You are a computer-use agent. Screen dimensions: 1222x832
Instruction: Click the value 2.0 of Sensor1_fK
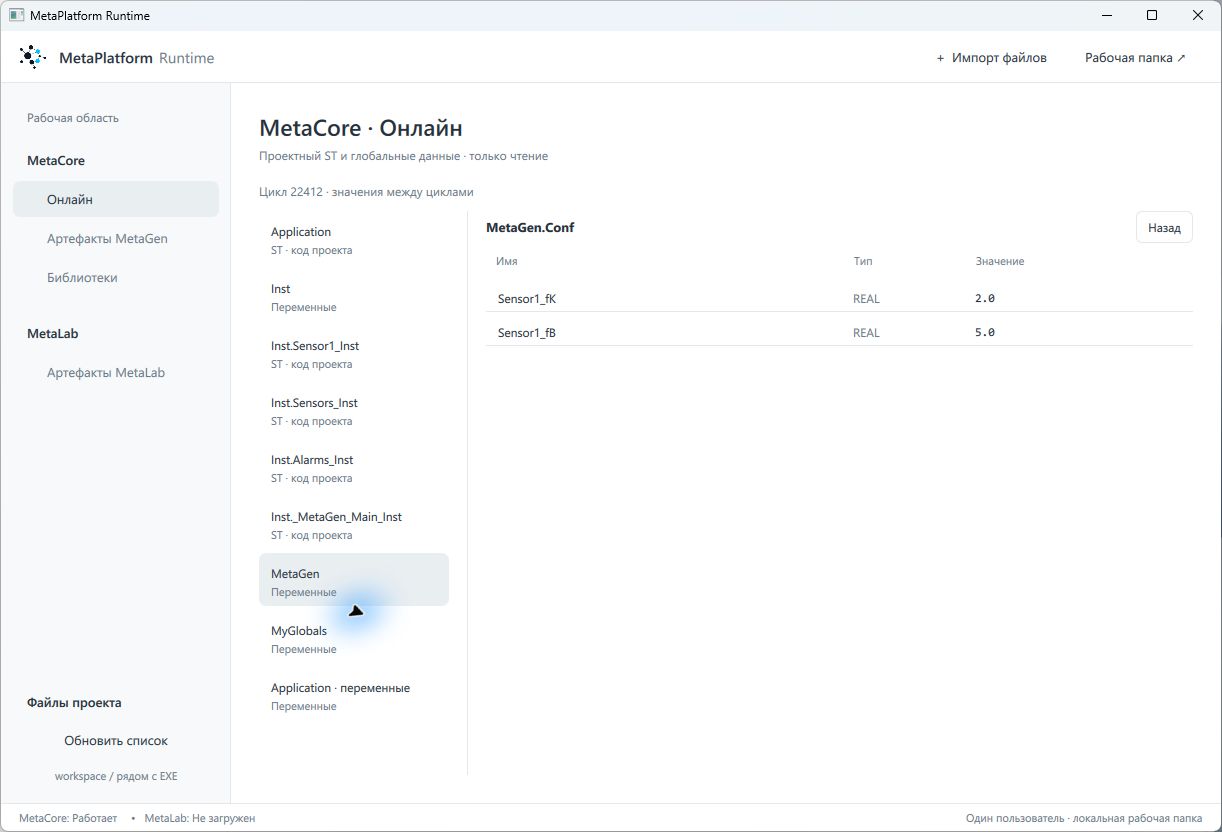985,299
